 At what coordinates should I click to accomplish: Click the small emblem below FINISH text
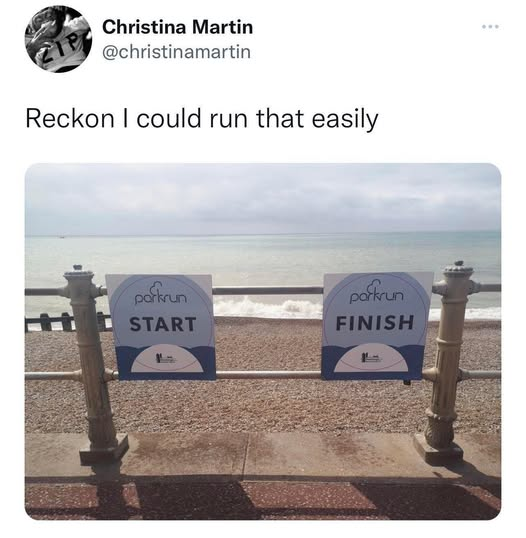371,358
